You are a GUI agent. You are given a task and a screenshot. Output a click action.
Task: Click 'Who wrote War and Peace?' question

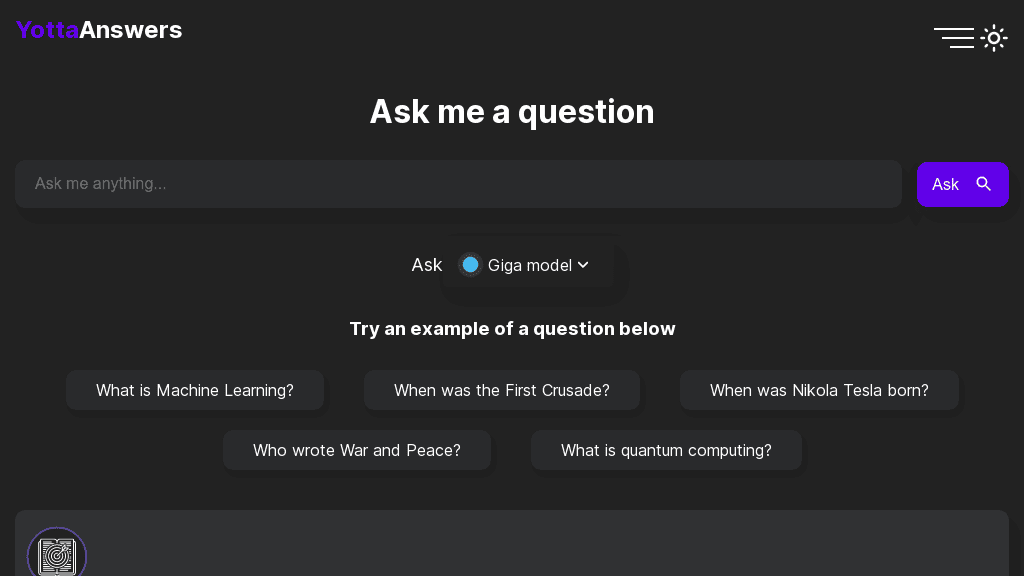357,450
